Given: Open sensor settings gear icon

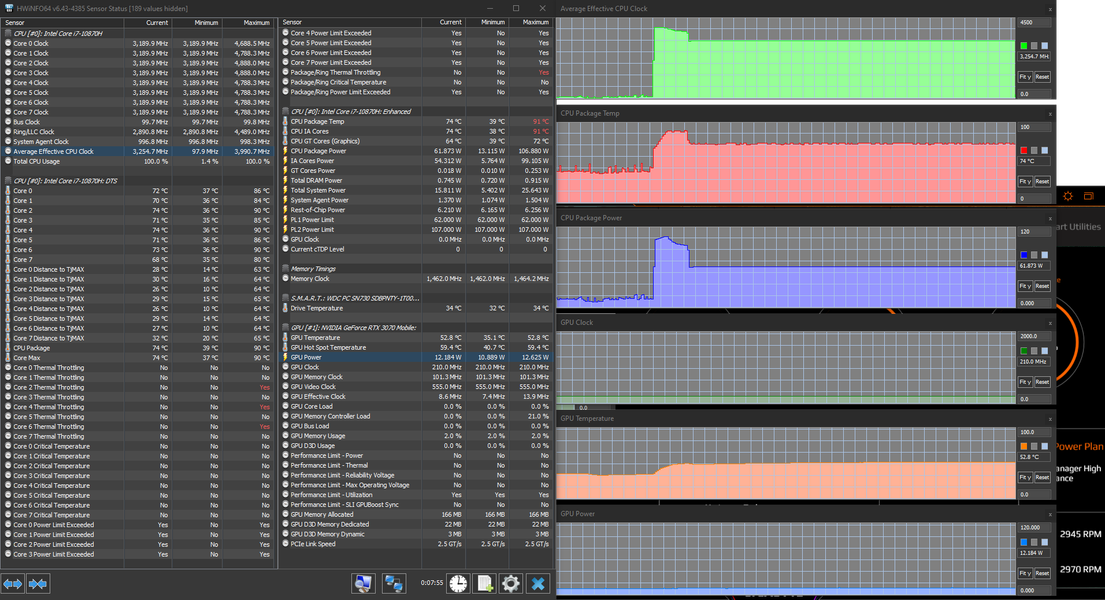Looking at the screenshot, I should (511, 583).
